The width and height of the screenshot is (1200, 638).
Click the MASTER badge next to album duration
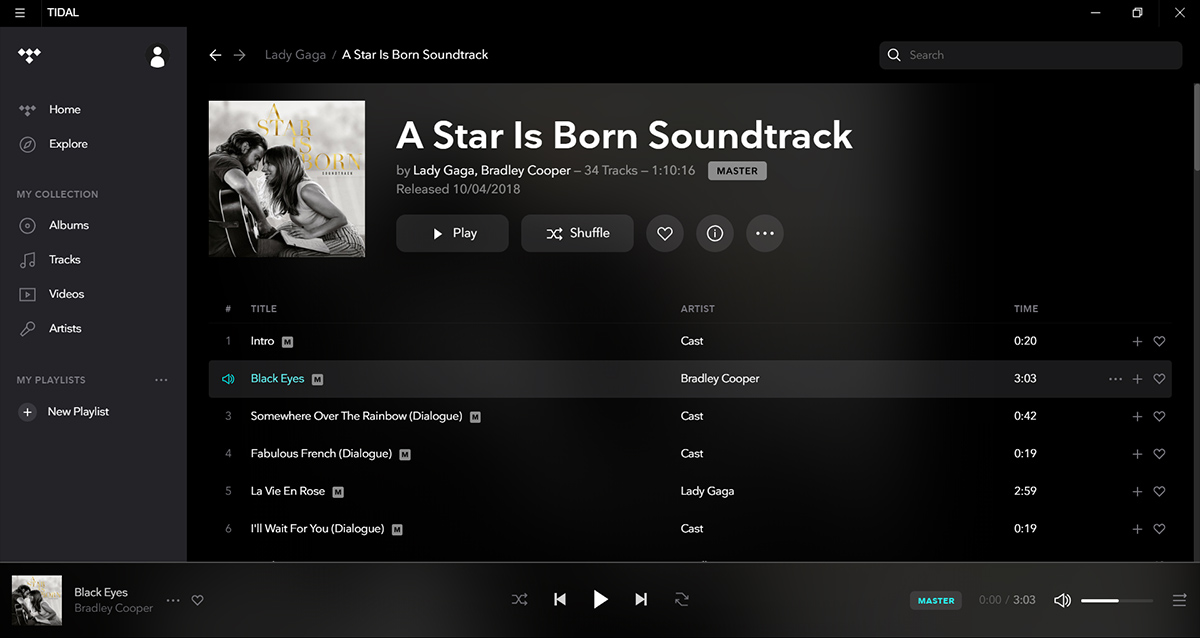pos(737,171)
